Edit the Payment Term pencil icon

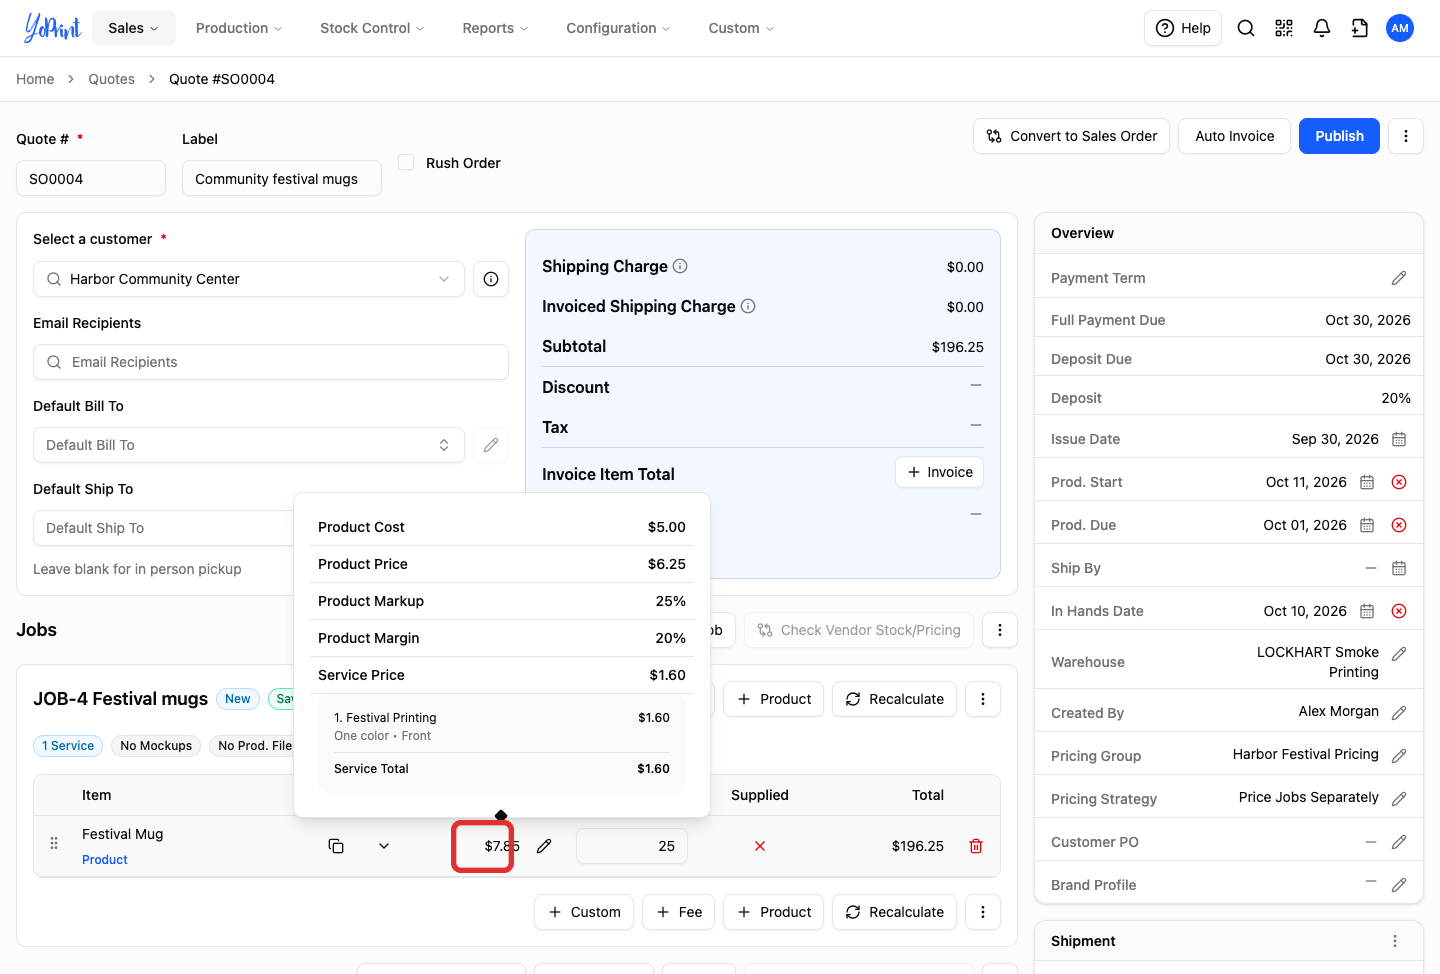[1399, 278]
